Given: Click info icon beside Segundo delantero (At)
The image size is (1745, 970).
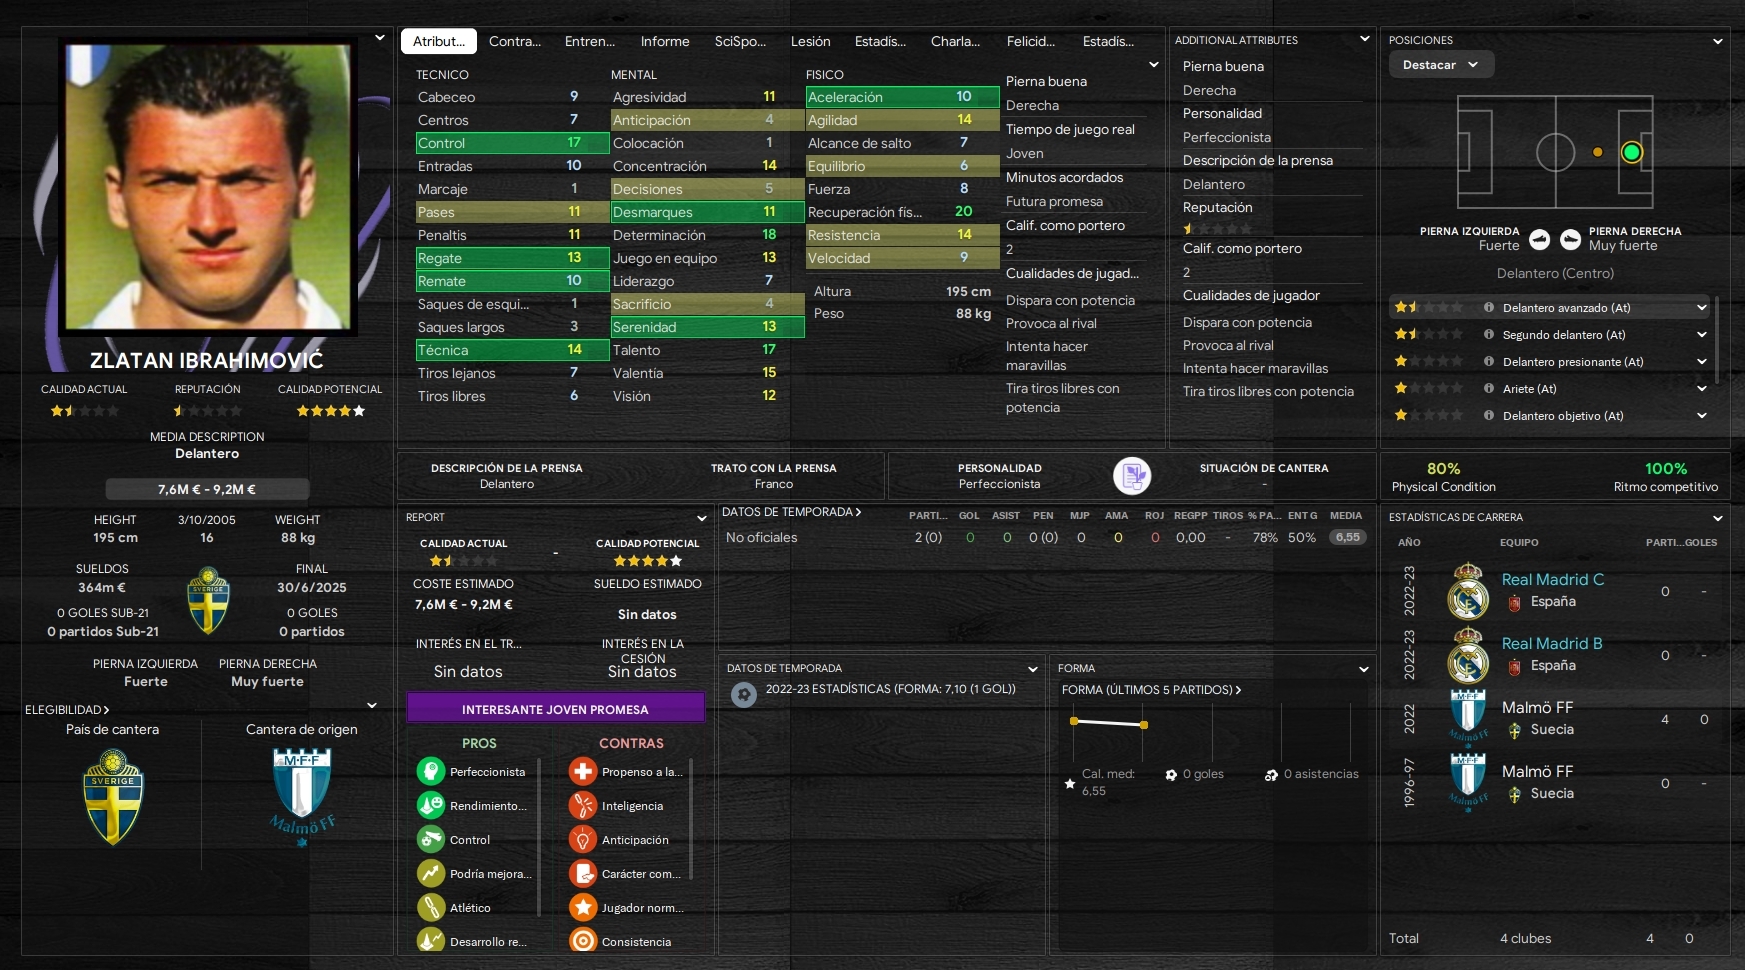Looking at the screenshot, I should pos(1489,335).
